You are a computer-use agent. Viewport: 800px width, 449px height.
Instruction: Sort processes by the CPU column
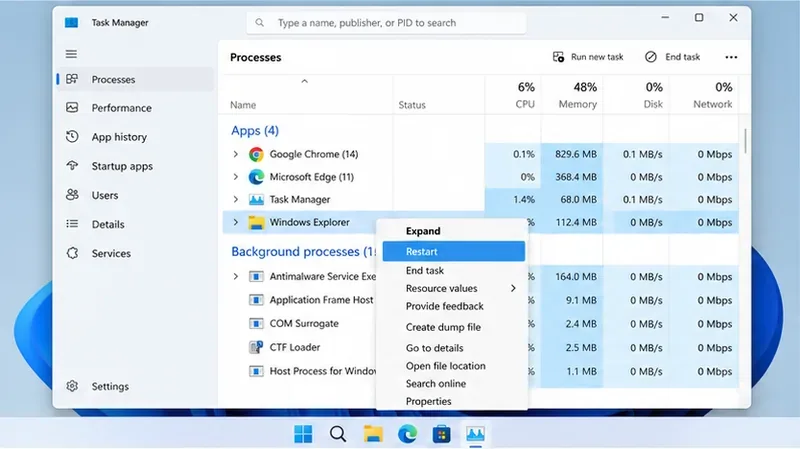[513, 95]
